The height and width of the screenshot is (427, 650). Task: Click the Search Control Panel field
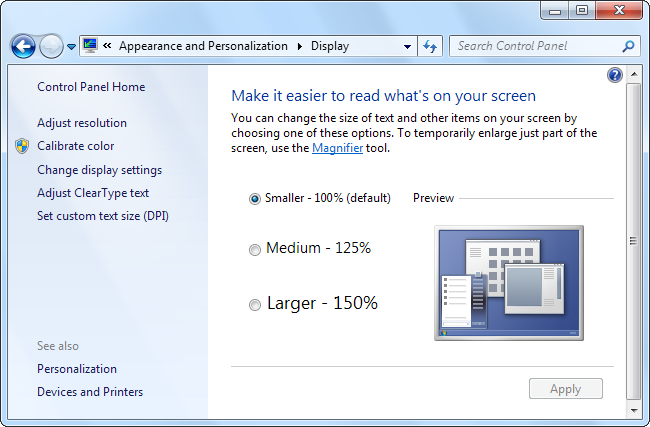pos(535,46)
